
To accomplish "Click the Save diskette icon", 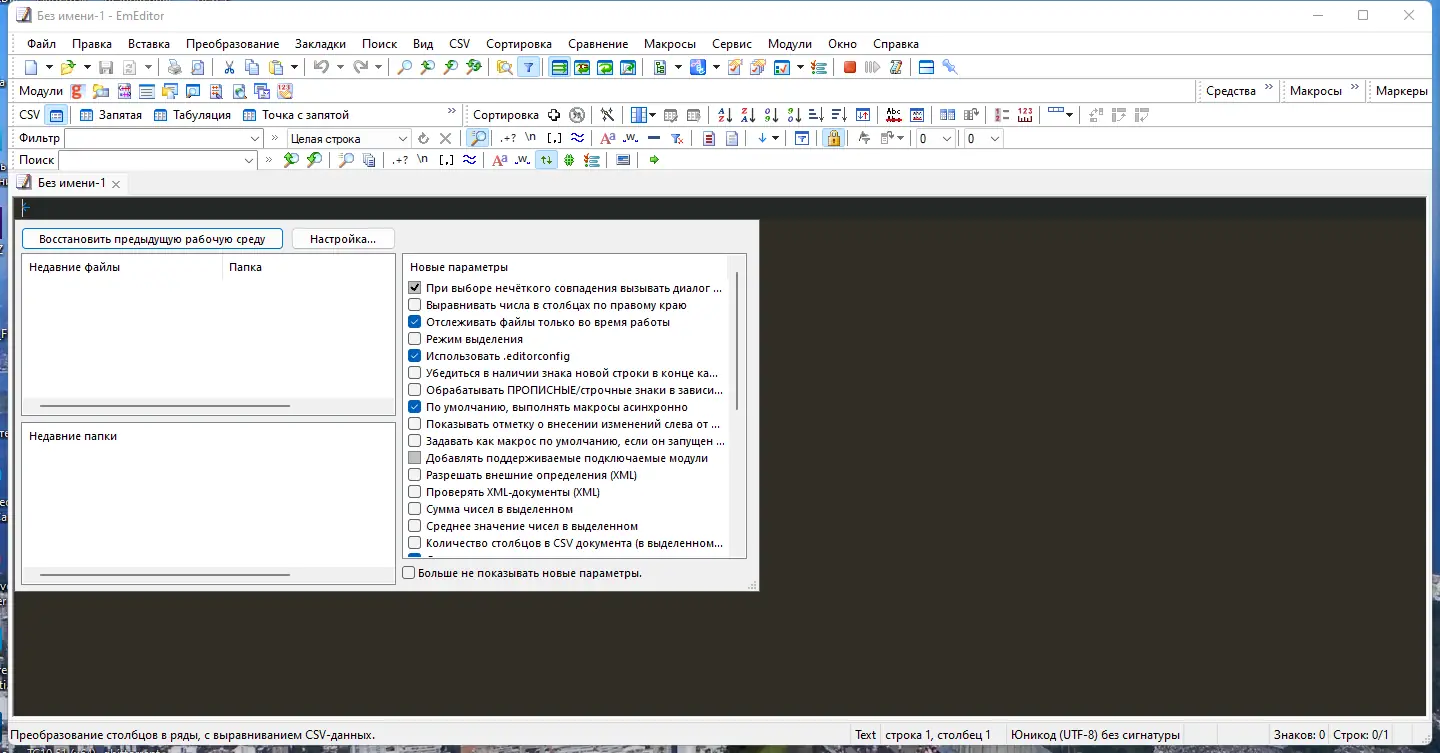I will point(106,67).
